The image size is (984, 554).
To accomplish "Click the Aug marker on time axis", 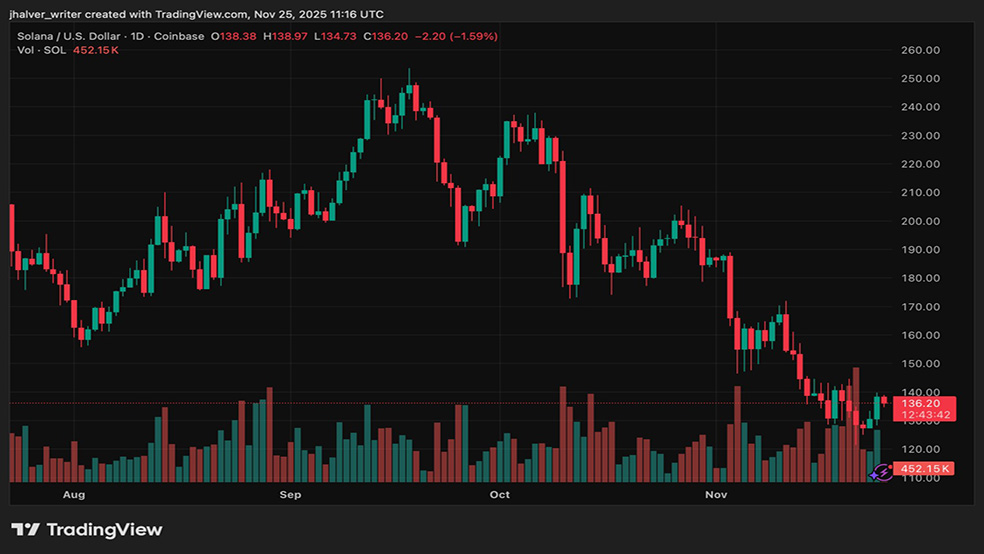I will [73, 495].
